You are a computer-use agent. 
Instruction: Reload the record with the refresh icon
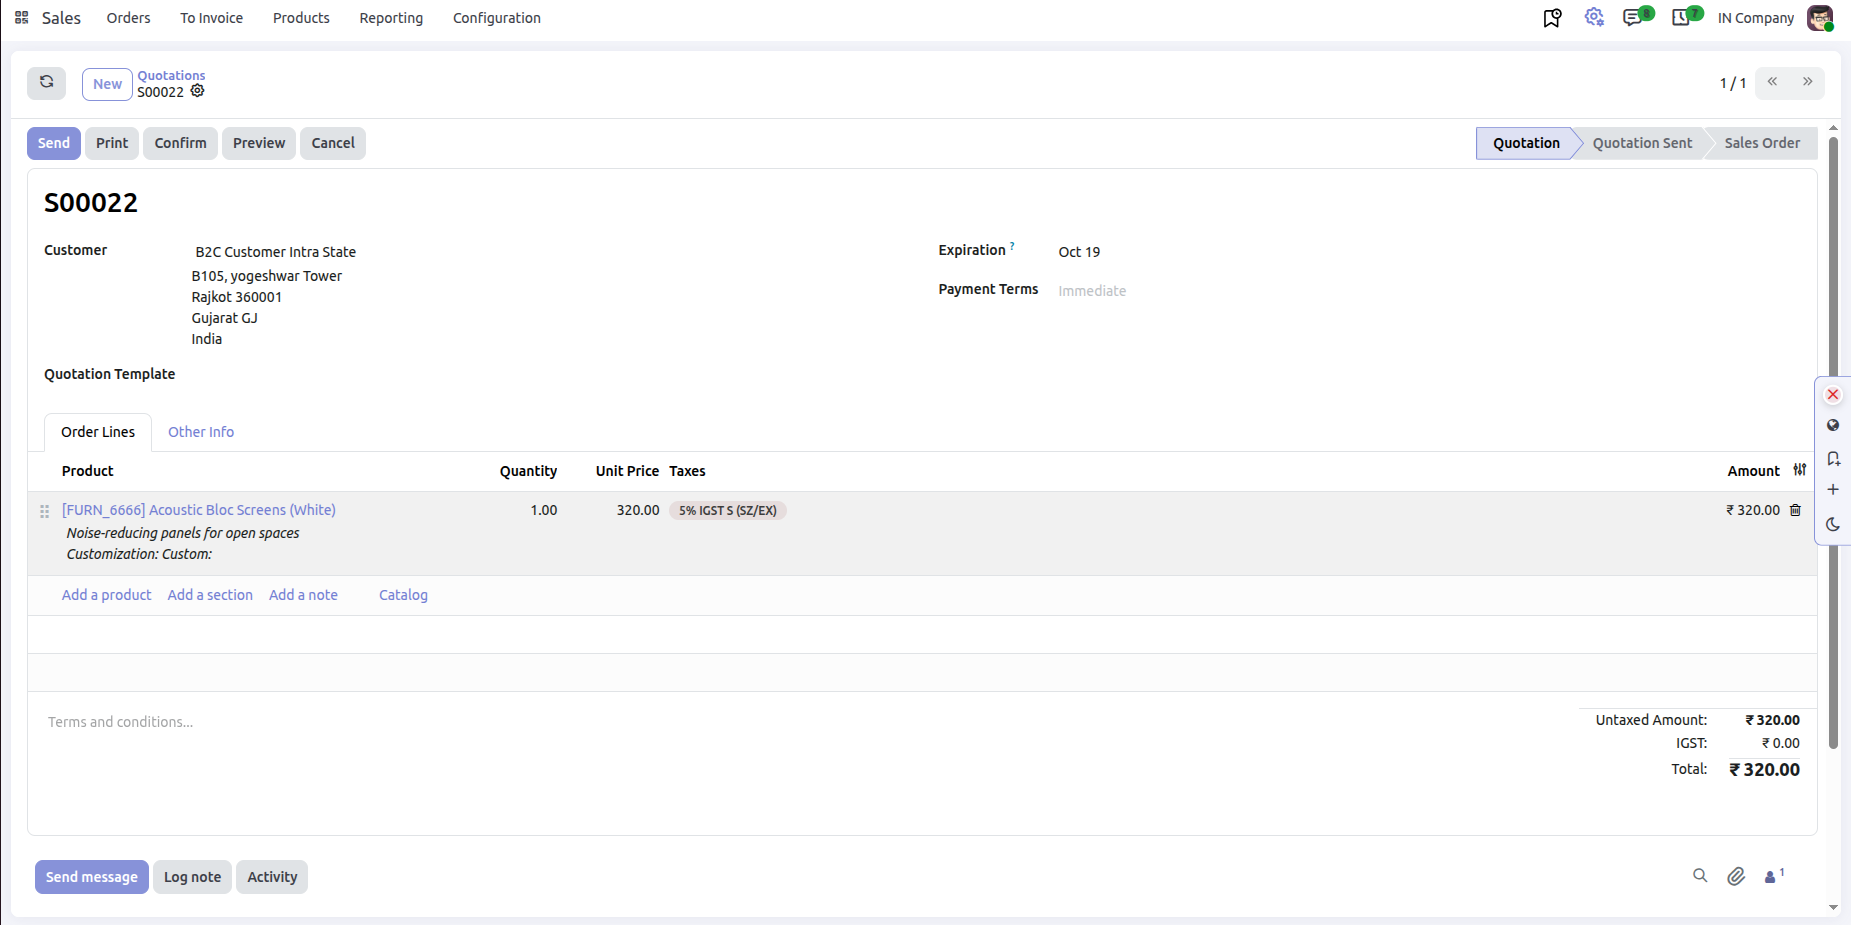point(47,83)
